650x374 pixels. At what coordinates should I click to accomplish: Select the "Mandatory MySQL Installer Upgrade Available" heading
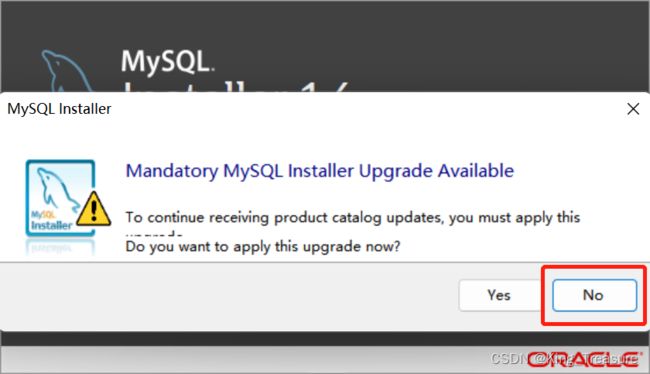pyautogui.click(x=320, y=171)
